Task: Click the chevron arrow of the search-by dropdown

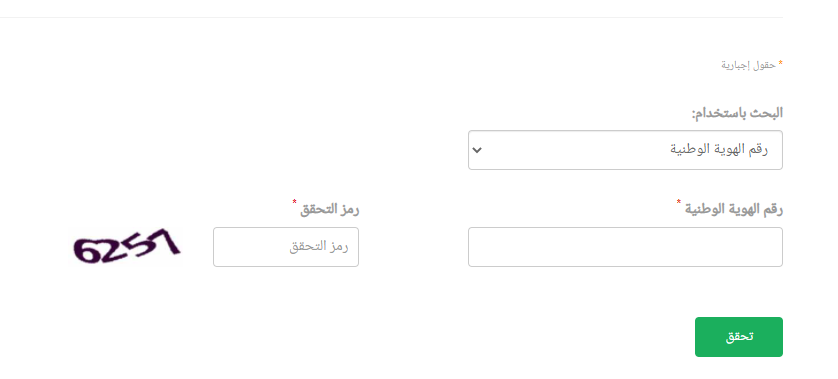Action: point(477,150)
